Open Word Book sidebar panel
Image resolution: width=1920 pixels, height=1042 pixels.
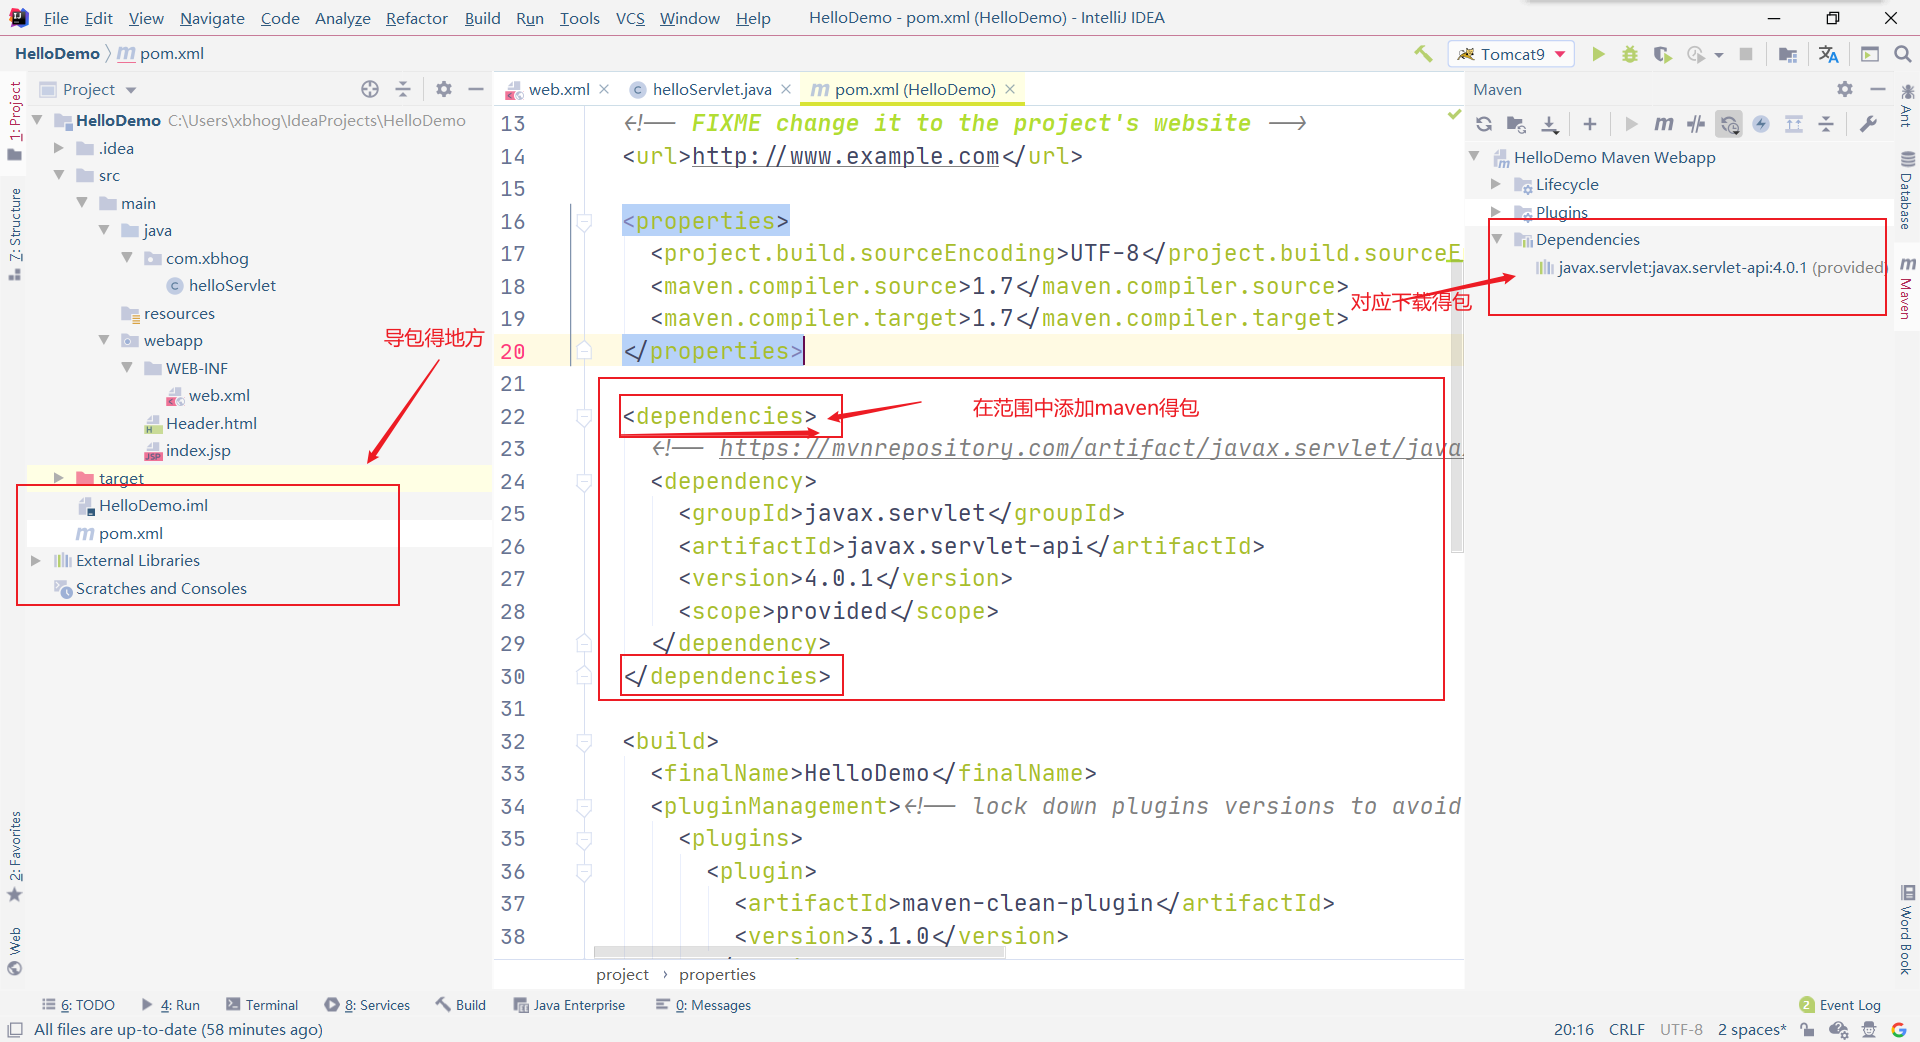[1907, 930]
